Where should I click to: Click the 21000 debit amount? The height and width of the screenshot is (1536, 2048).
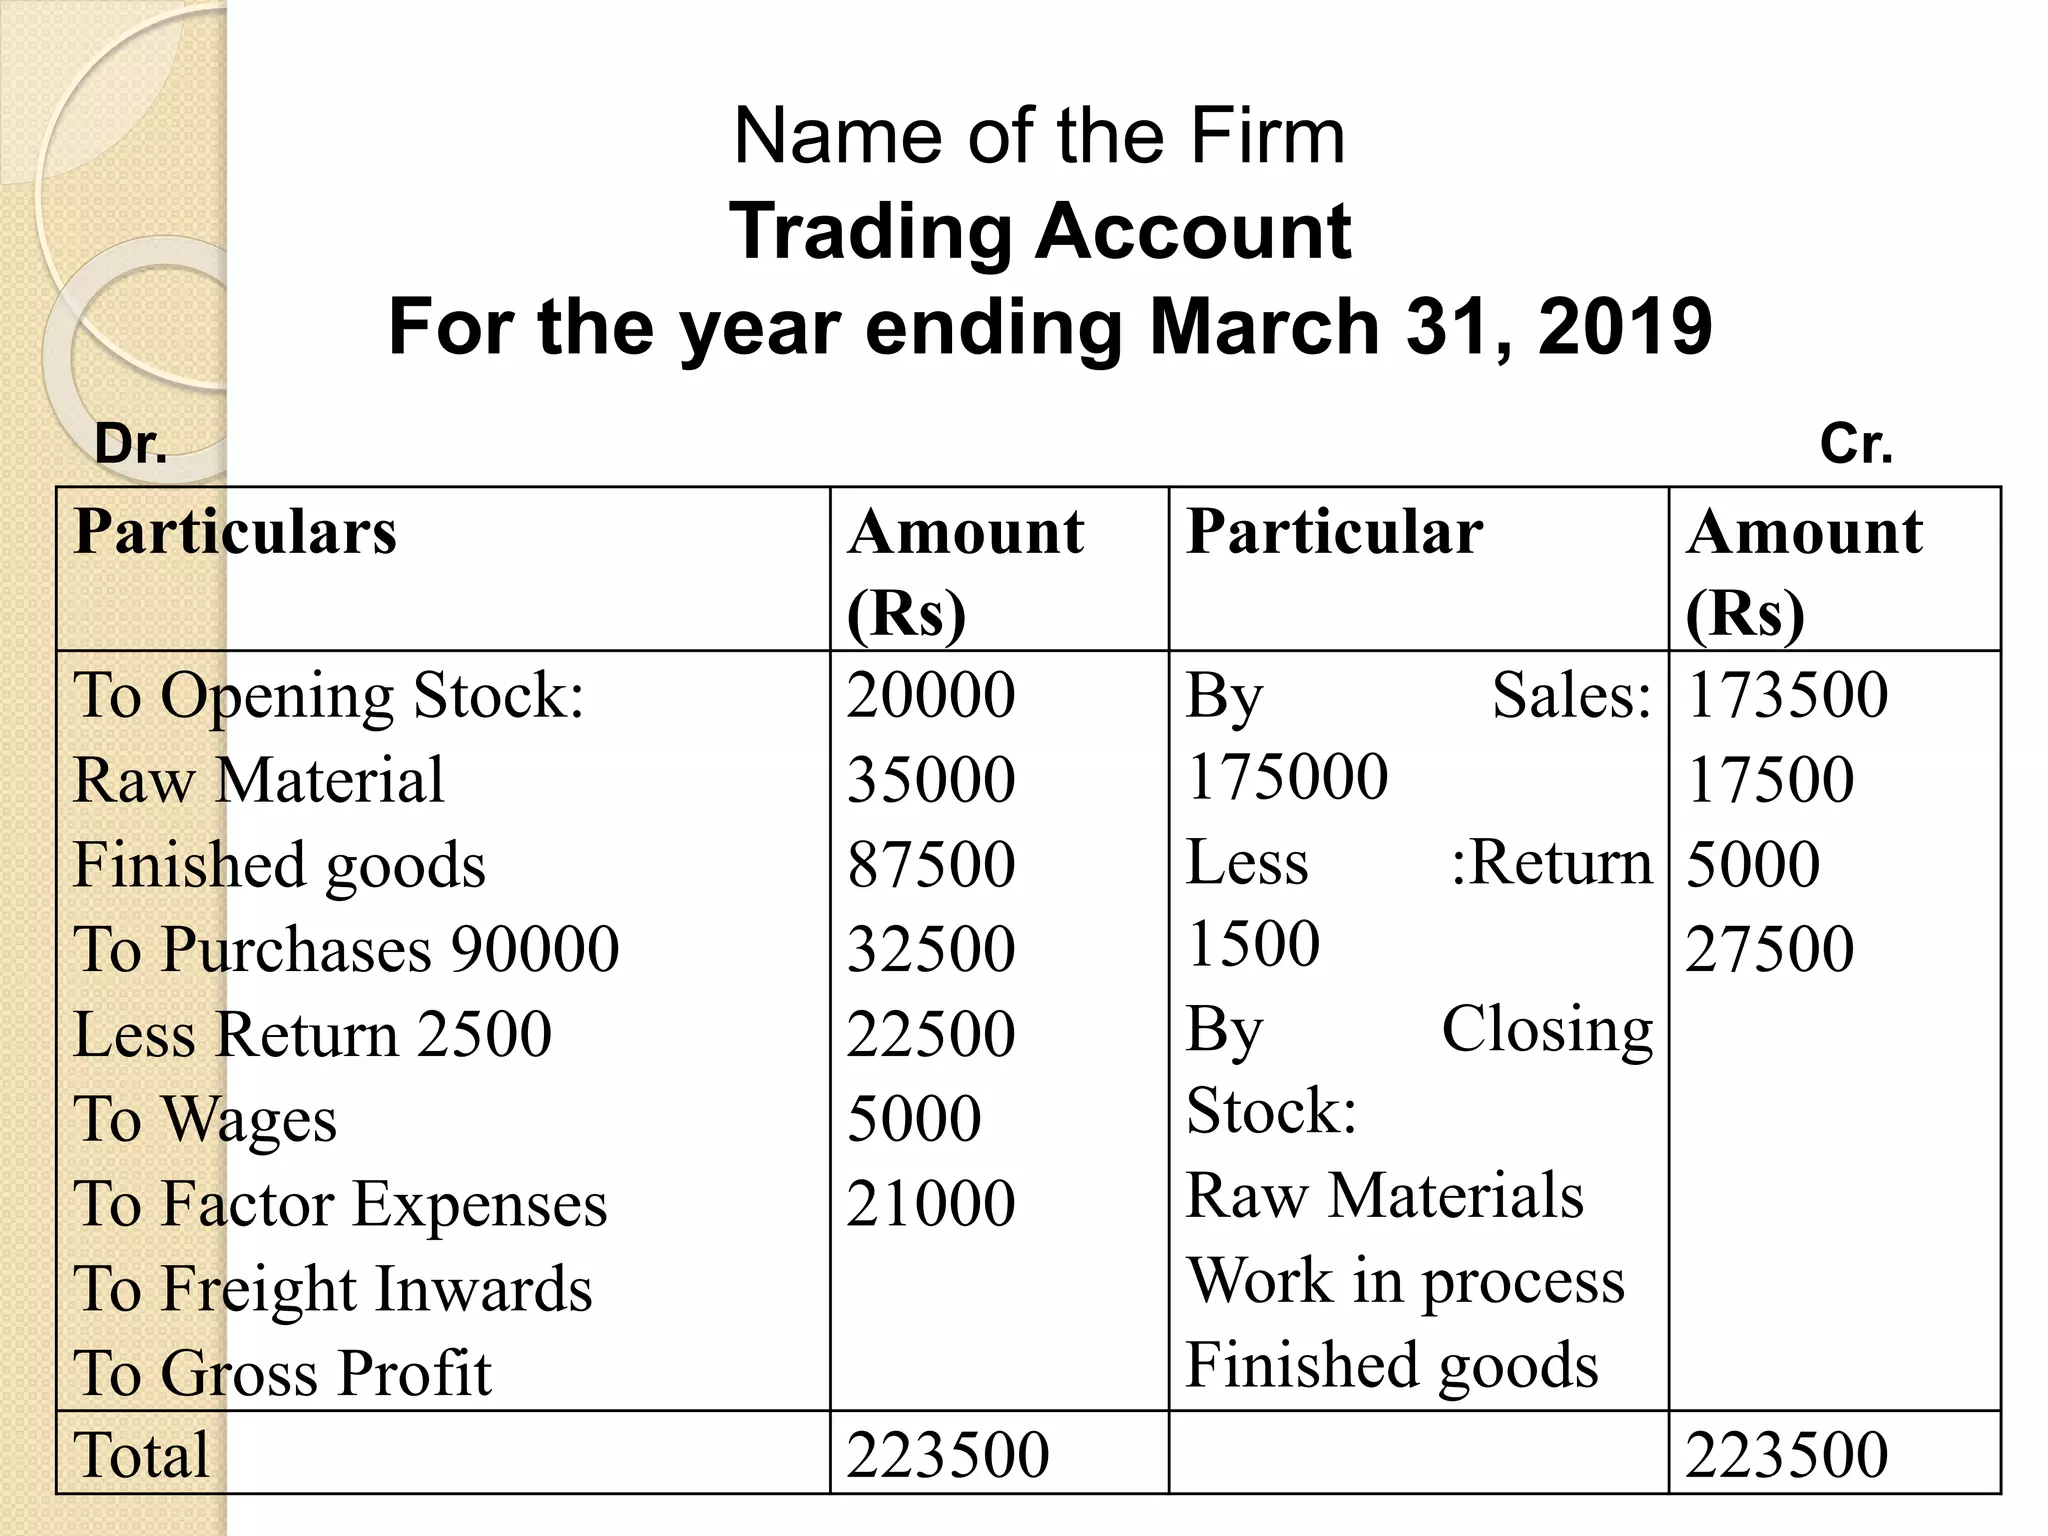931,1203
